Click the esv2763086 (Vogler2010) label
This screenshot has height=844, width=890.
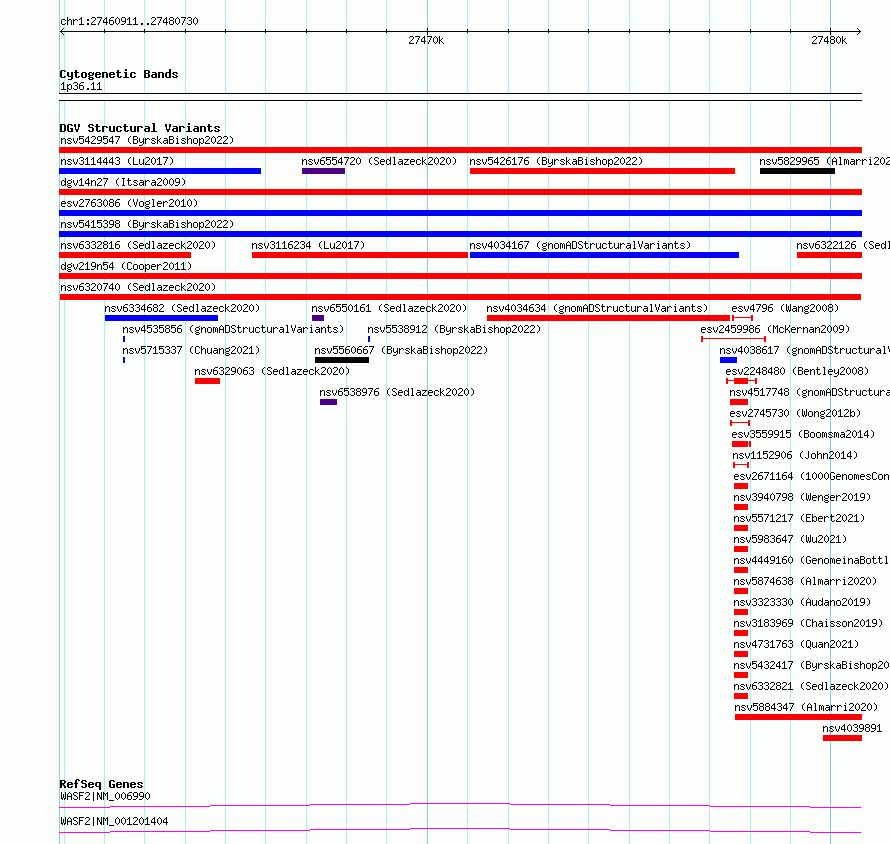[129, 203]
